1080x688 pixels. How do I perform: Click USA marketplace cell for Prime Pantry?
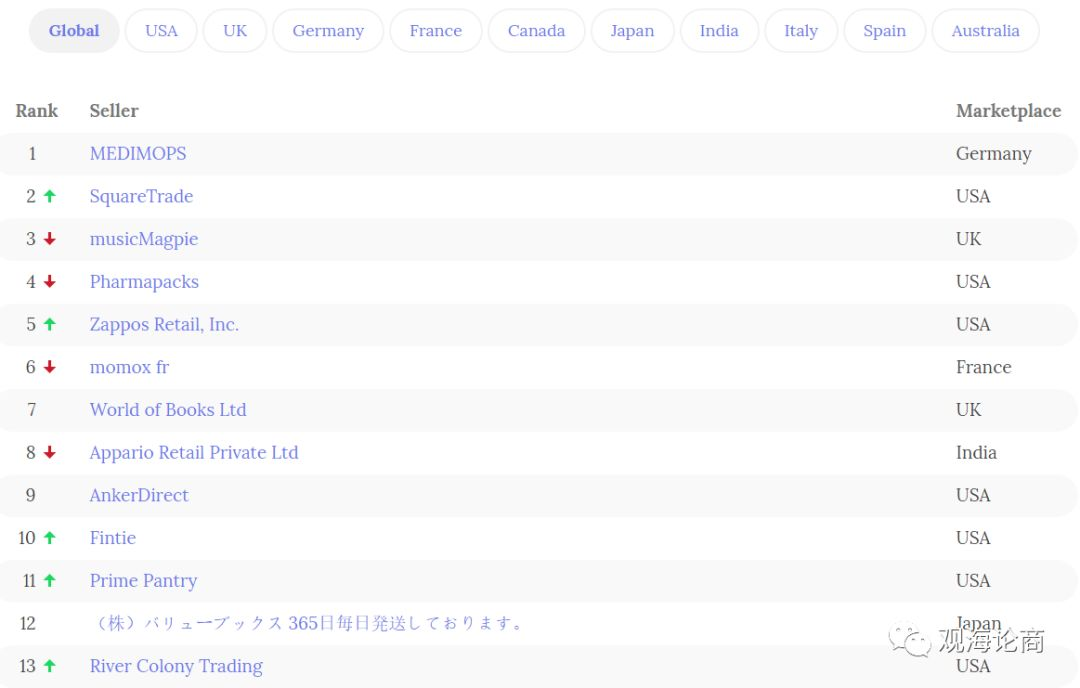tap(973, 581)
